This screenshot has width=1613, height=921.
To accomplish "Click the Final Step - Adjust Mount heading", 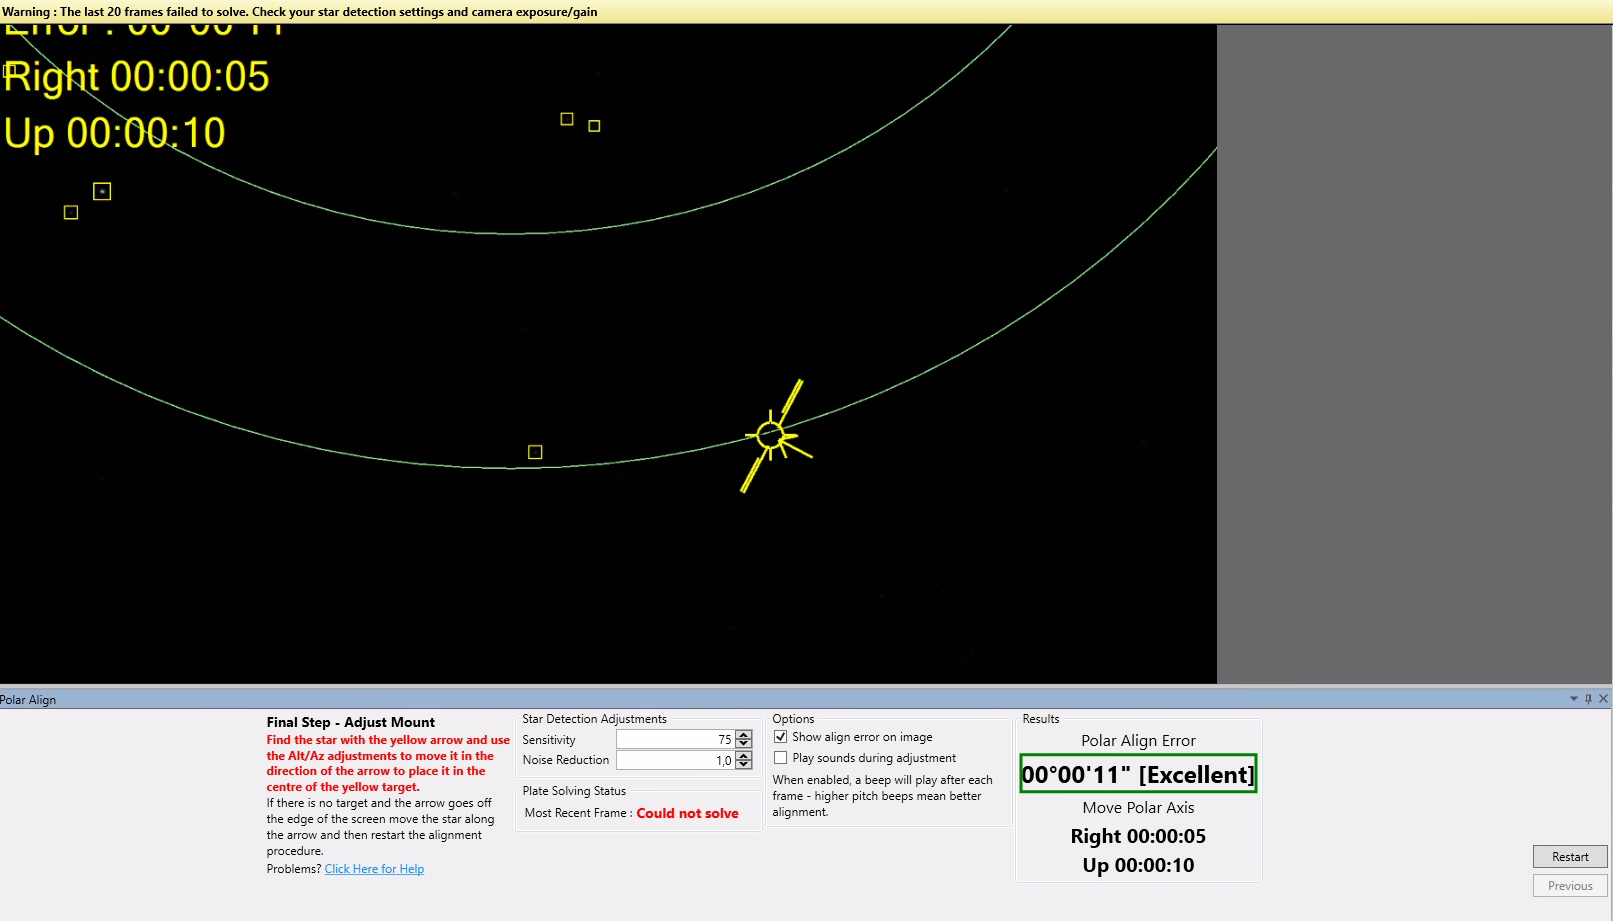I will tap(350, 722).
